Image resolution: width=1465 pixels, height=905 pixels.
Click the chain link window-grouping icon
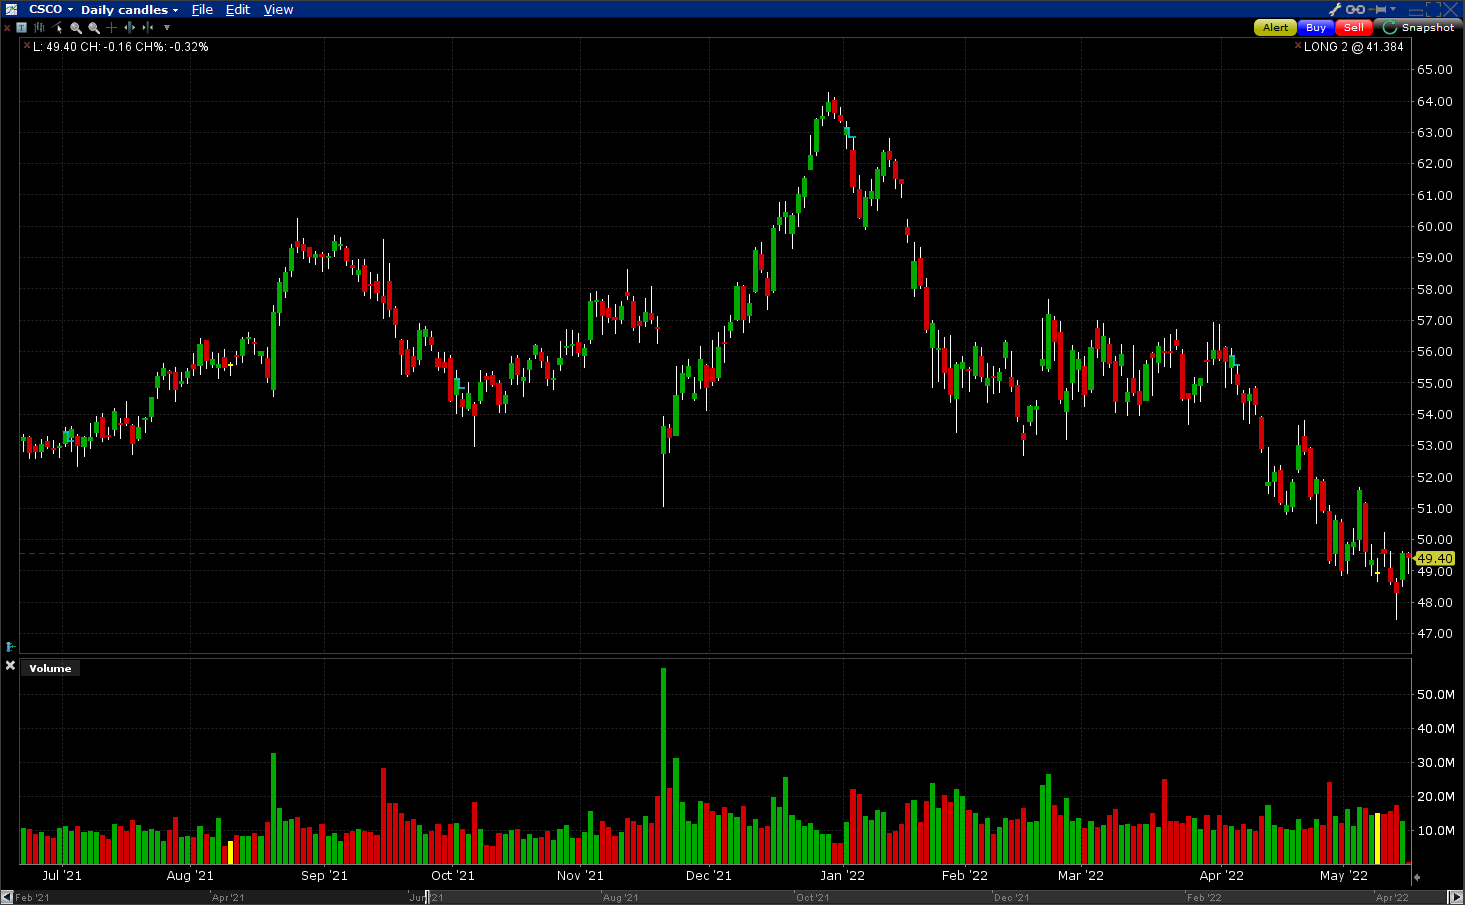[x=1355, y=9]
